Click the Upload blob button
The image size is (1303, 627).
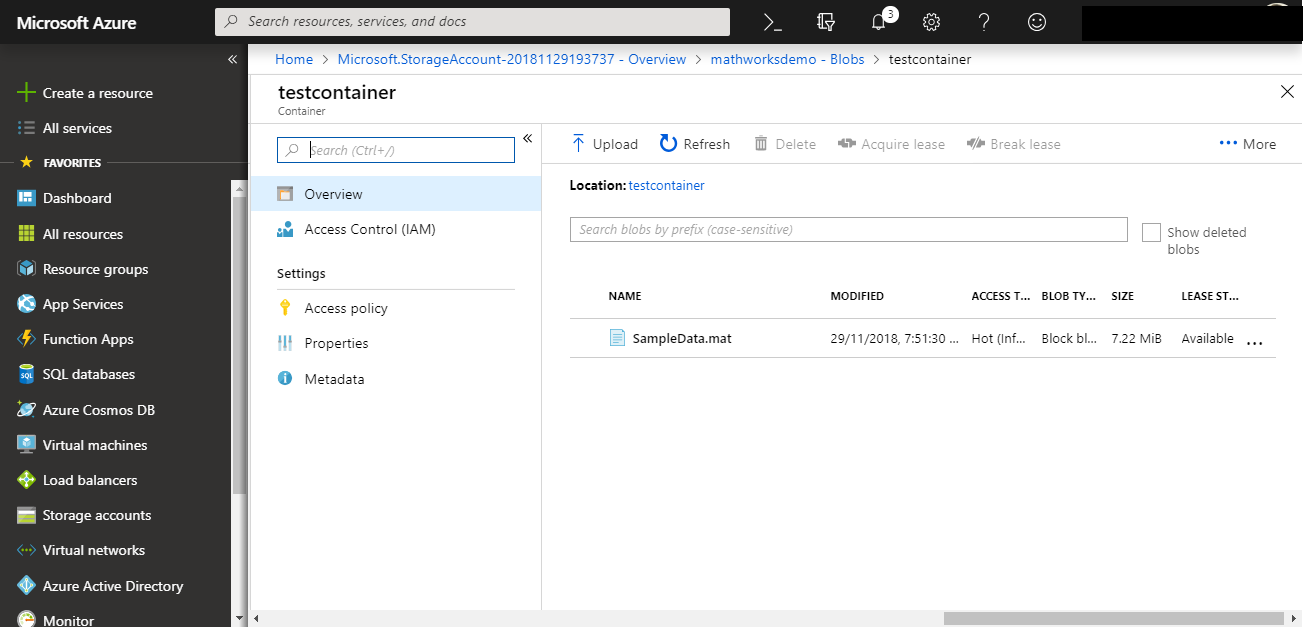(604, 144)
